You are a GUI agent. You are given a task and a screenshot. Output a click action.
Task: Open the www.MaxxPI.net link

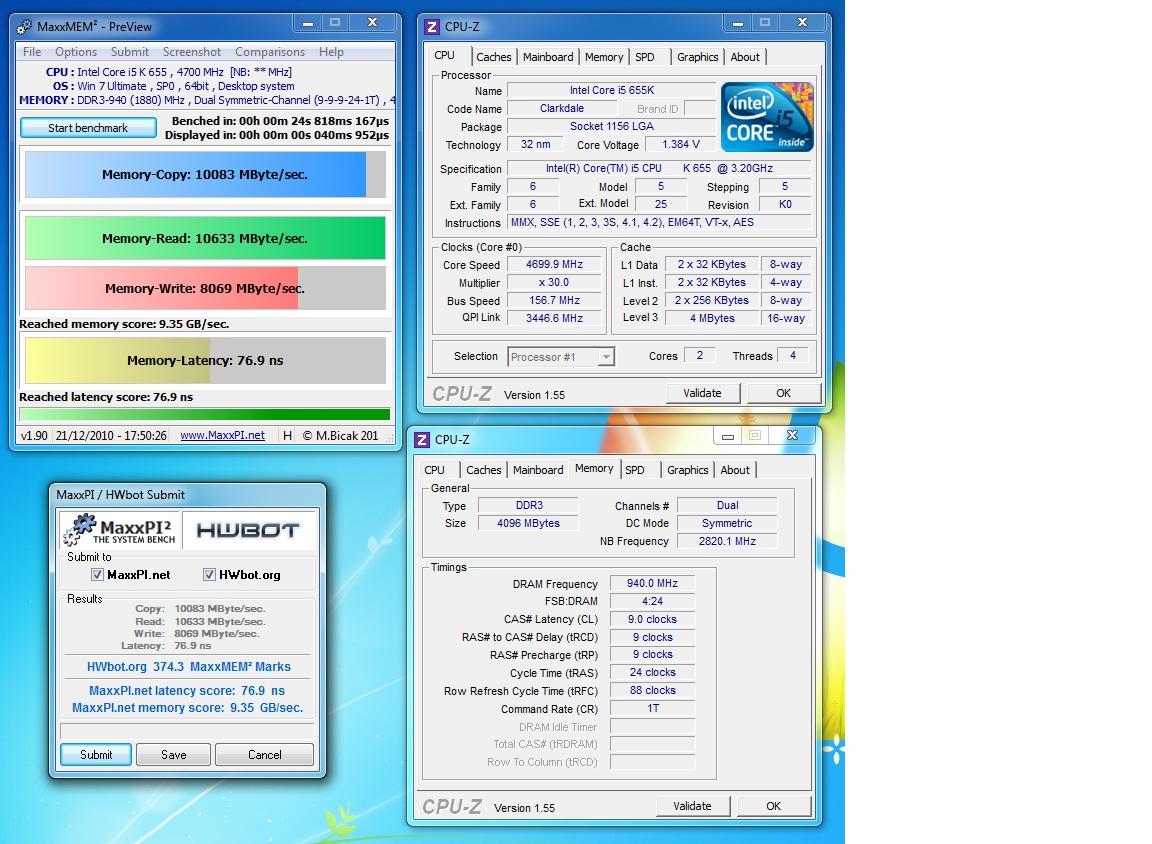click(x=223, y=435)
